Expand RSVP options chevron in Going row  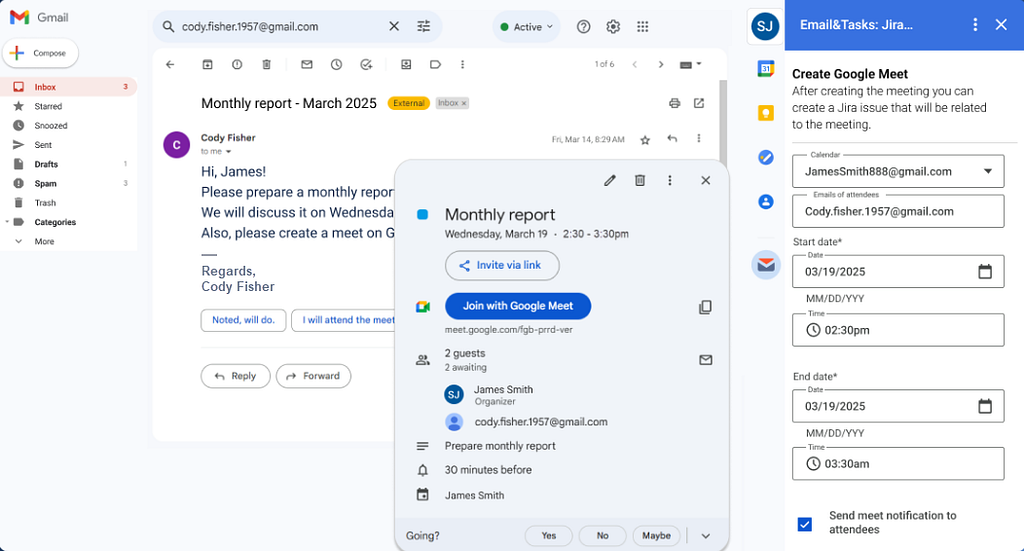[705, 536]
